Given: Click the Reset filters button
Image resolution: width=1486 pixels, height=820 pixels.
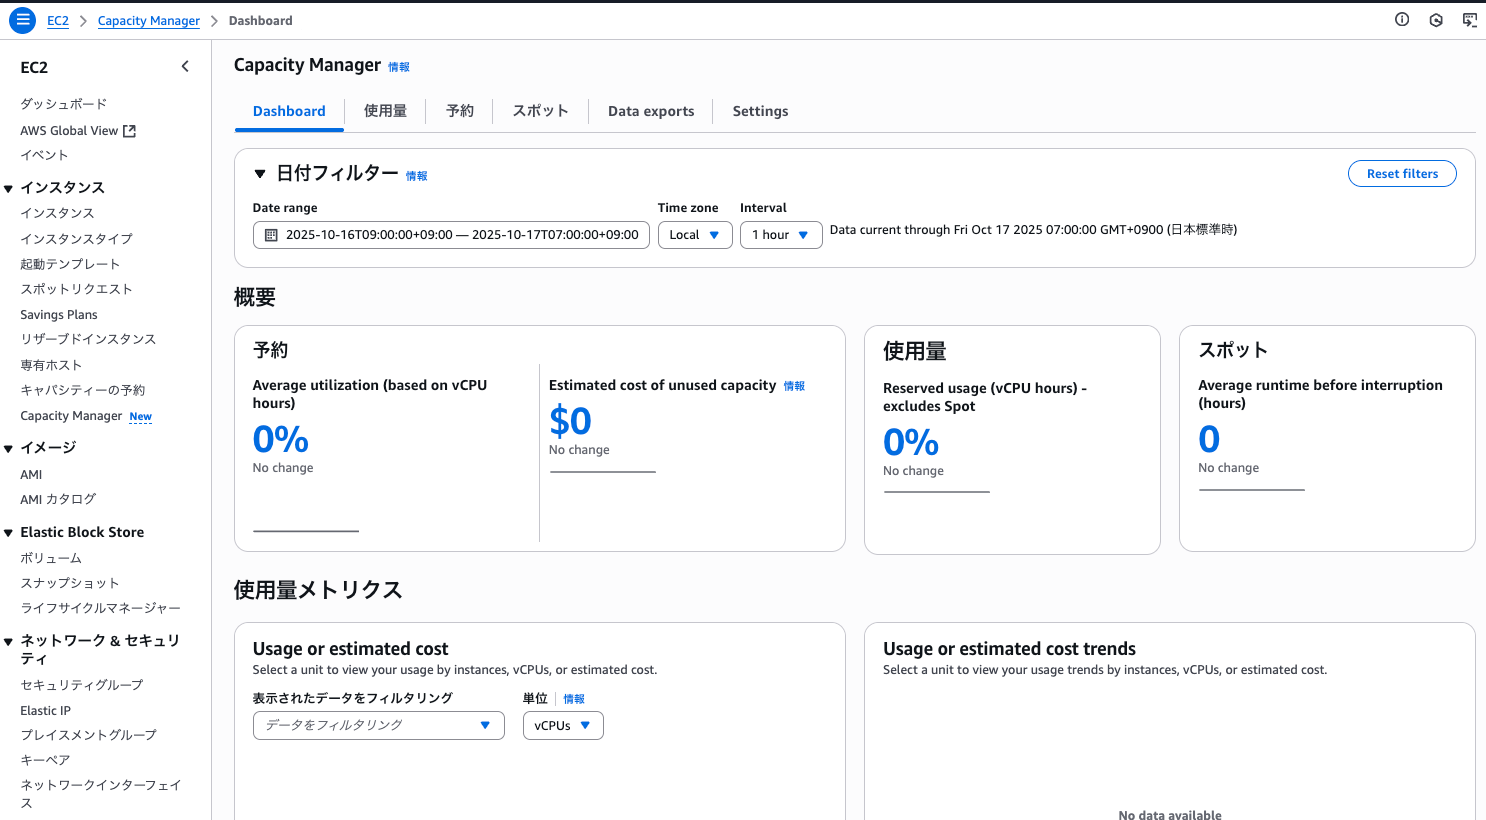Looking at the screenshot, I should (x=1402, y=174).
